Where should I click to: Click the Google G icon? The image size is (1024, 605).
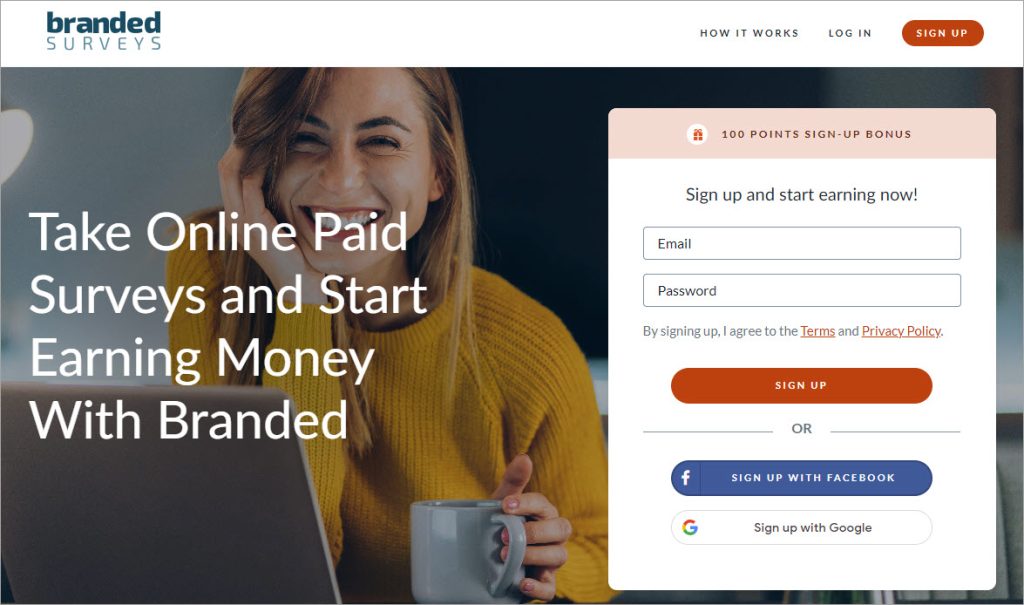[690, 527]
